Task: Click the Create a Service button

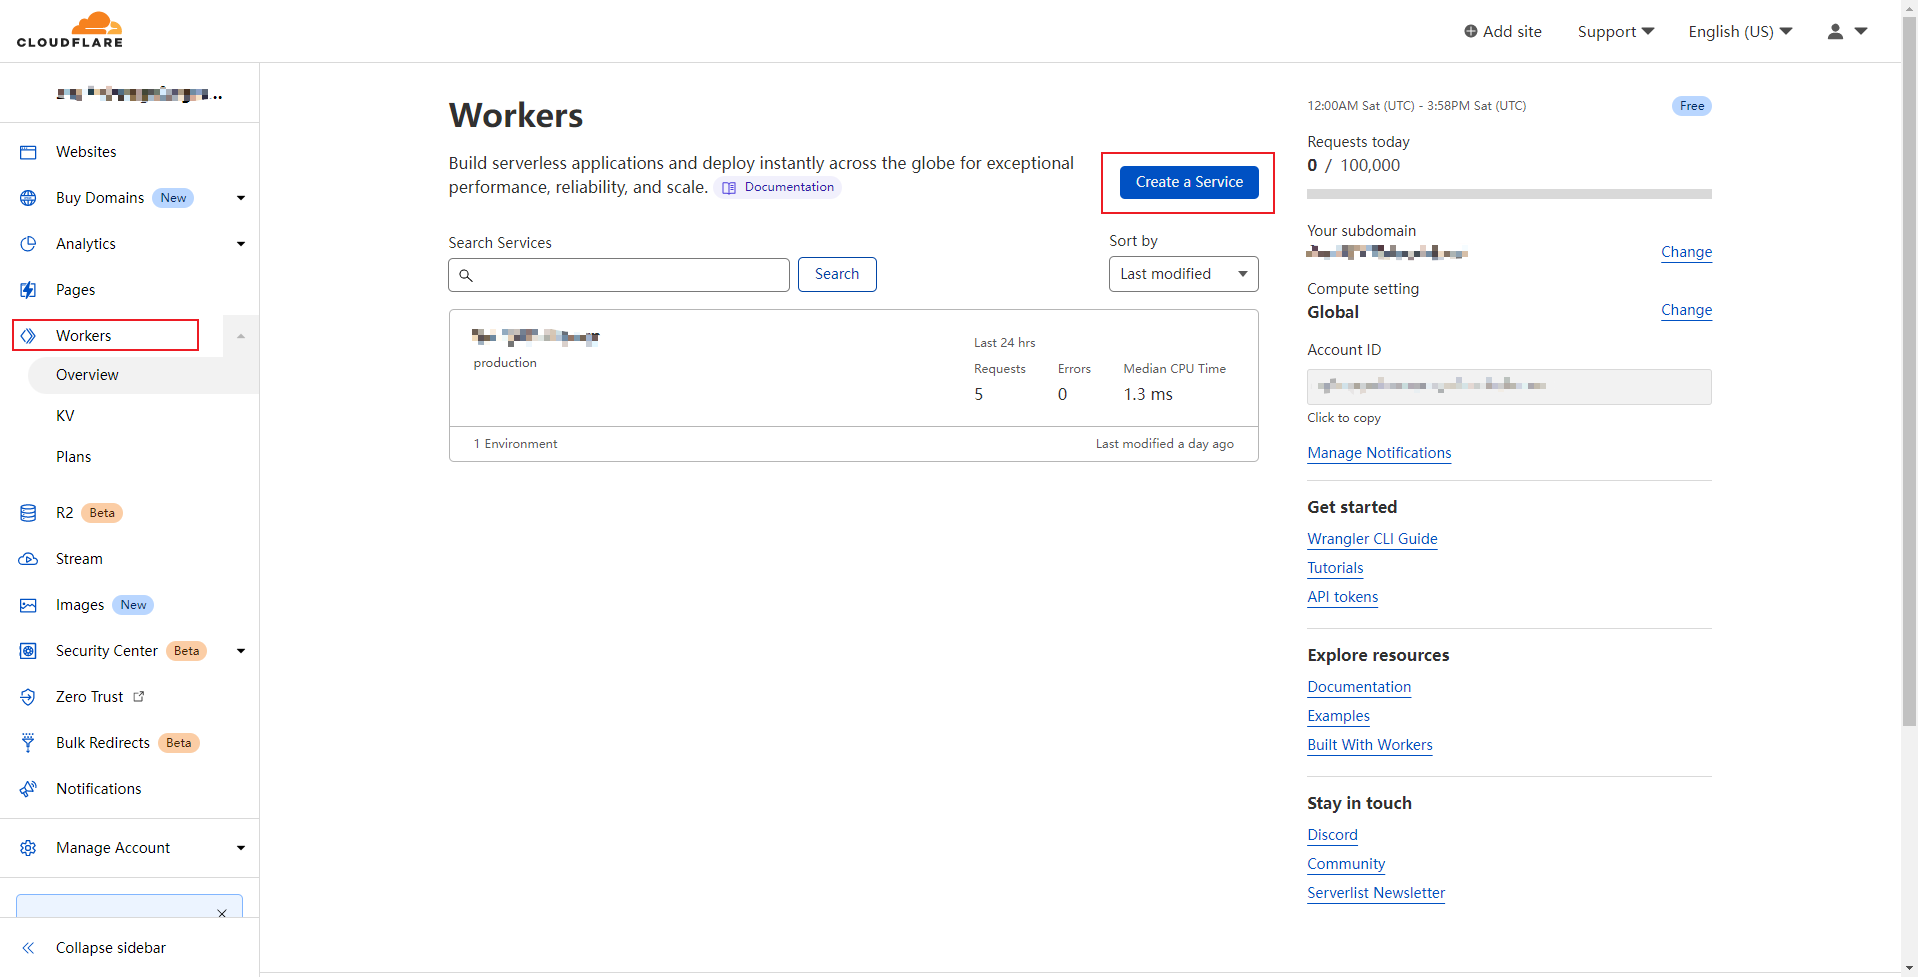Action: [1188, 182]
